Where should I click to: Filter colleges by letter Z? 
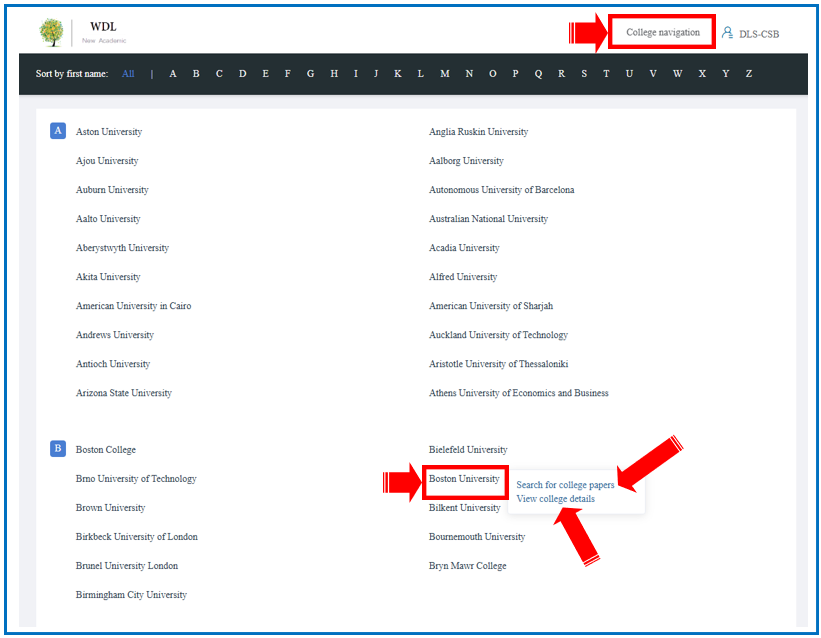point(749,74)
